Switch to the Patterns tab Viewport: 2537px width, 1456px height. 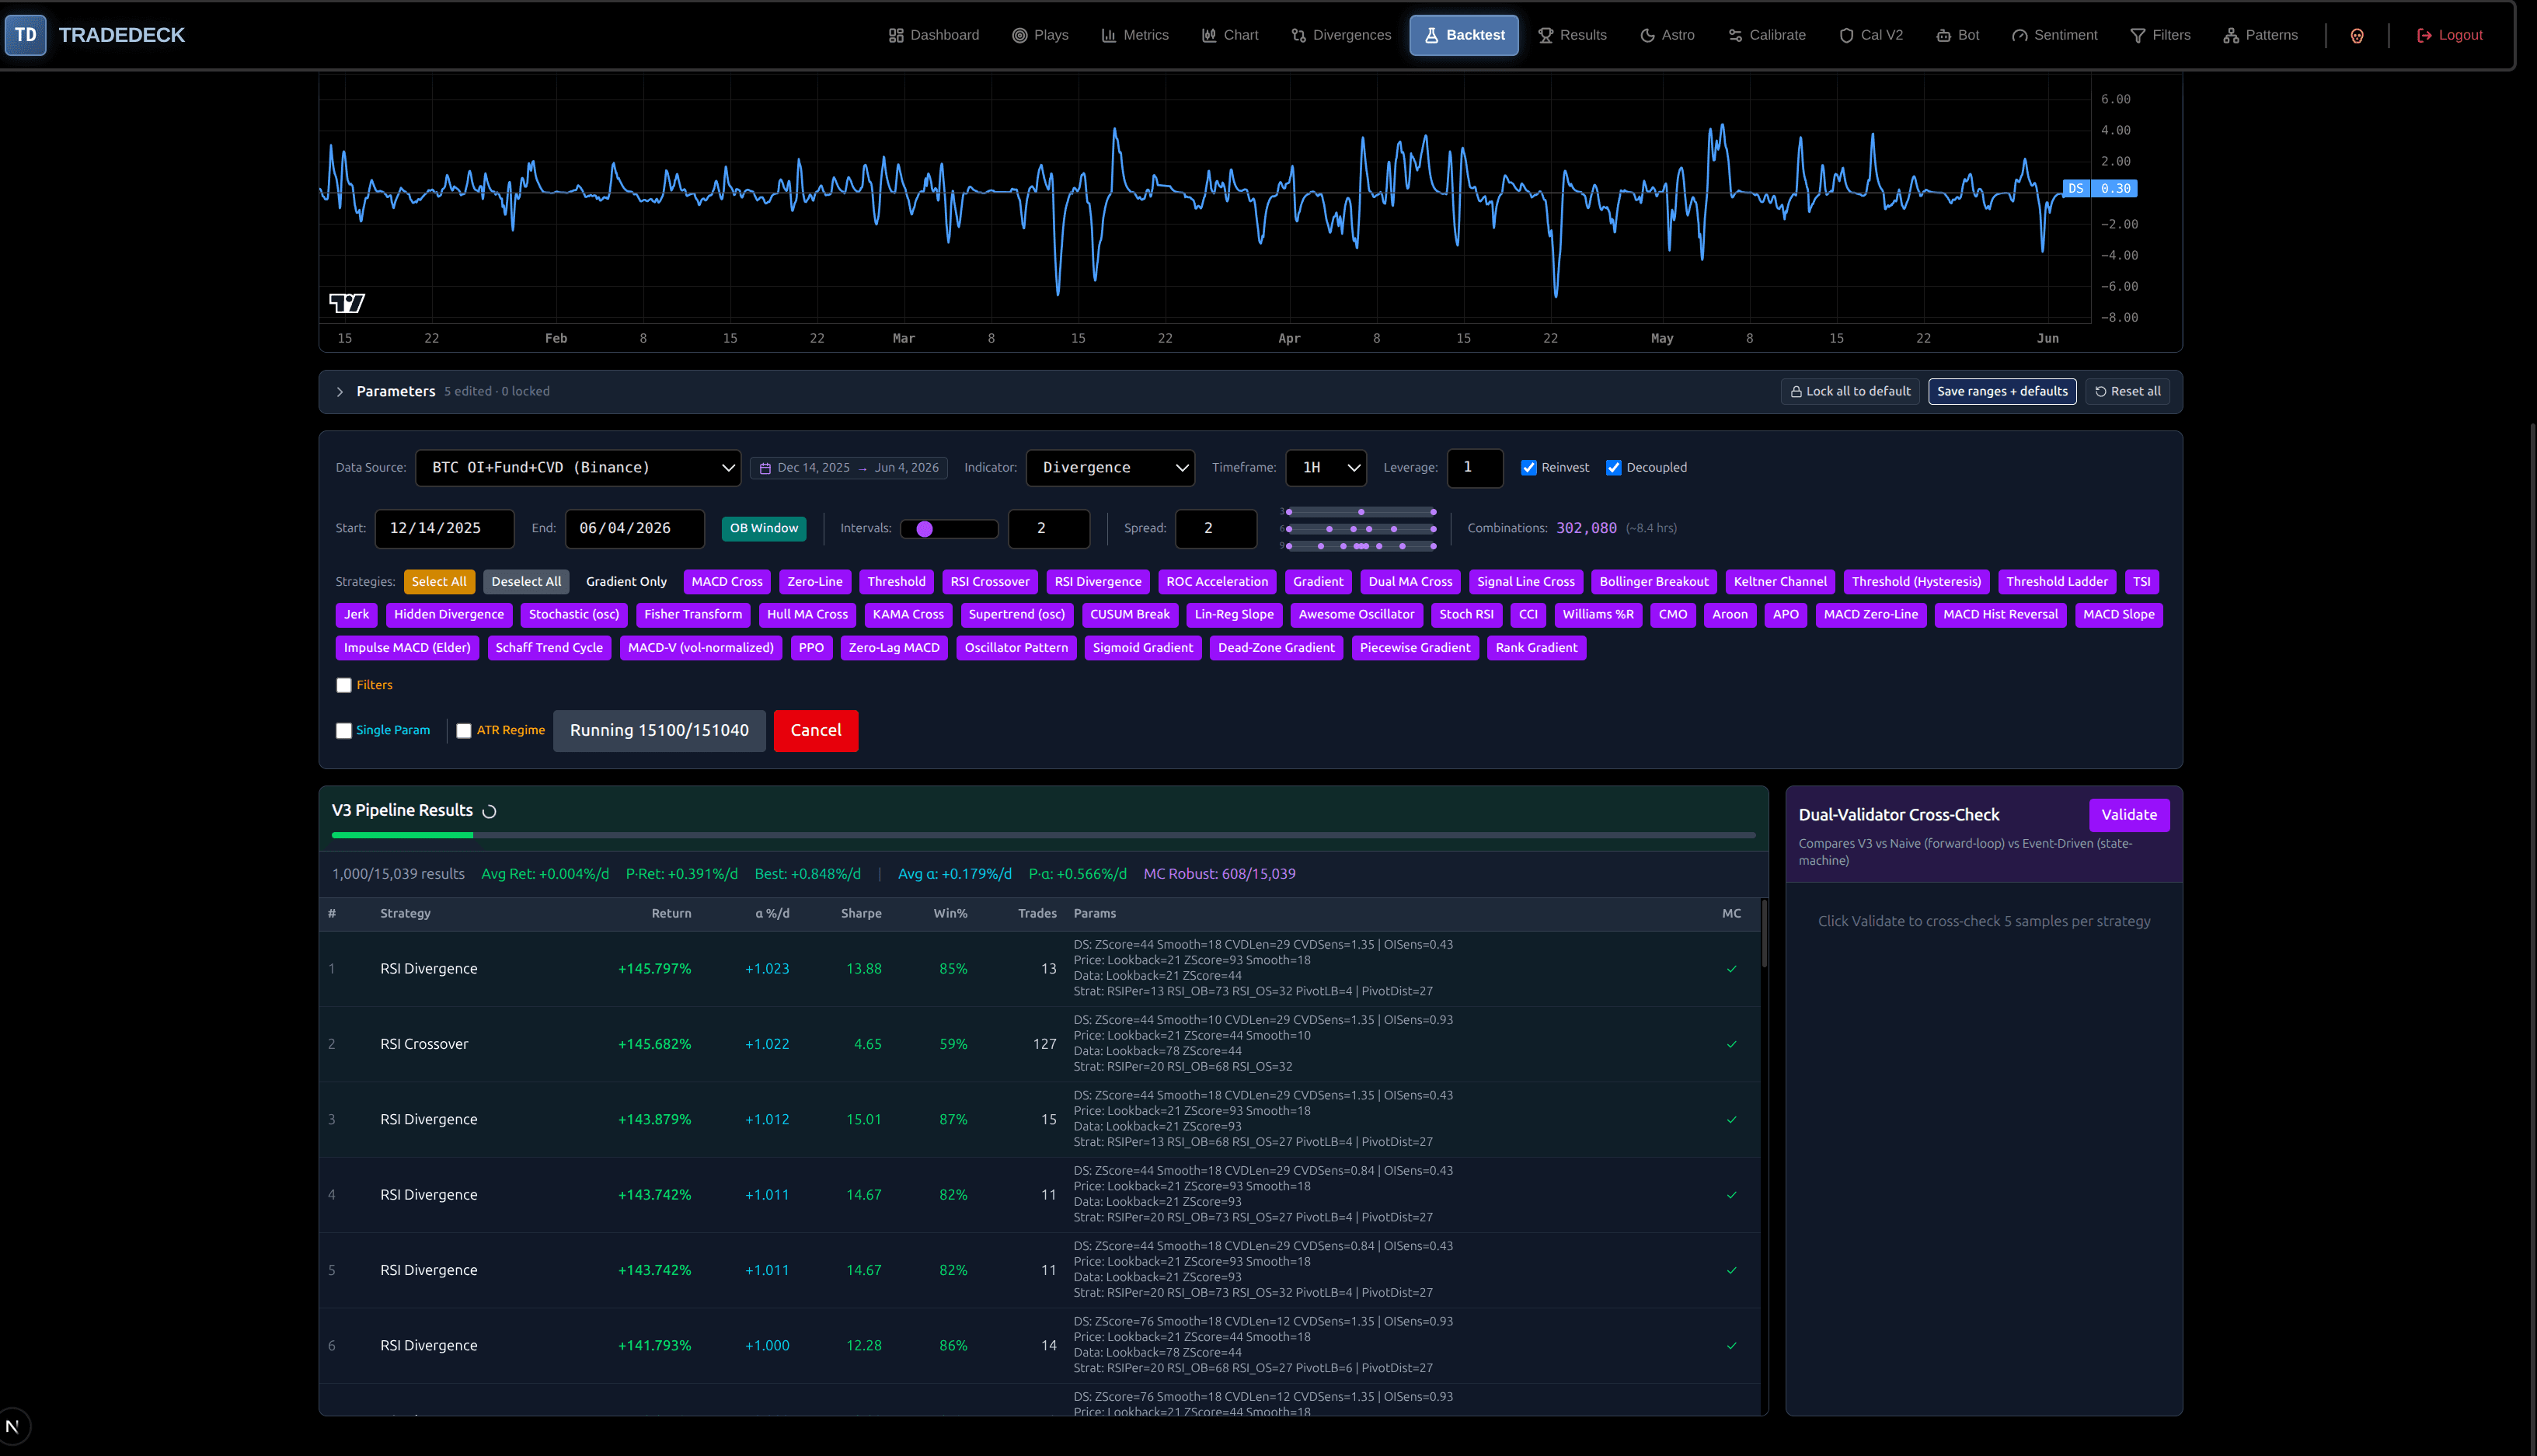pyautogui.click(x=2260, y=35)
